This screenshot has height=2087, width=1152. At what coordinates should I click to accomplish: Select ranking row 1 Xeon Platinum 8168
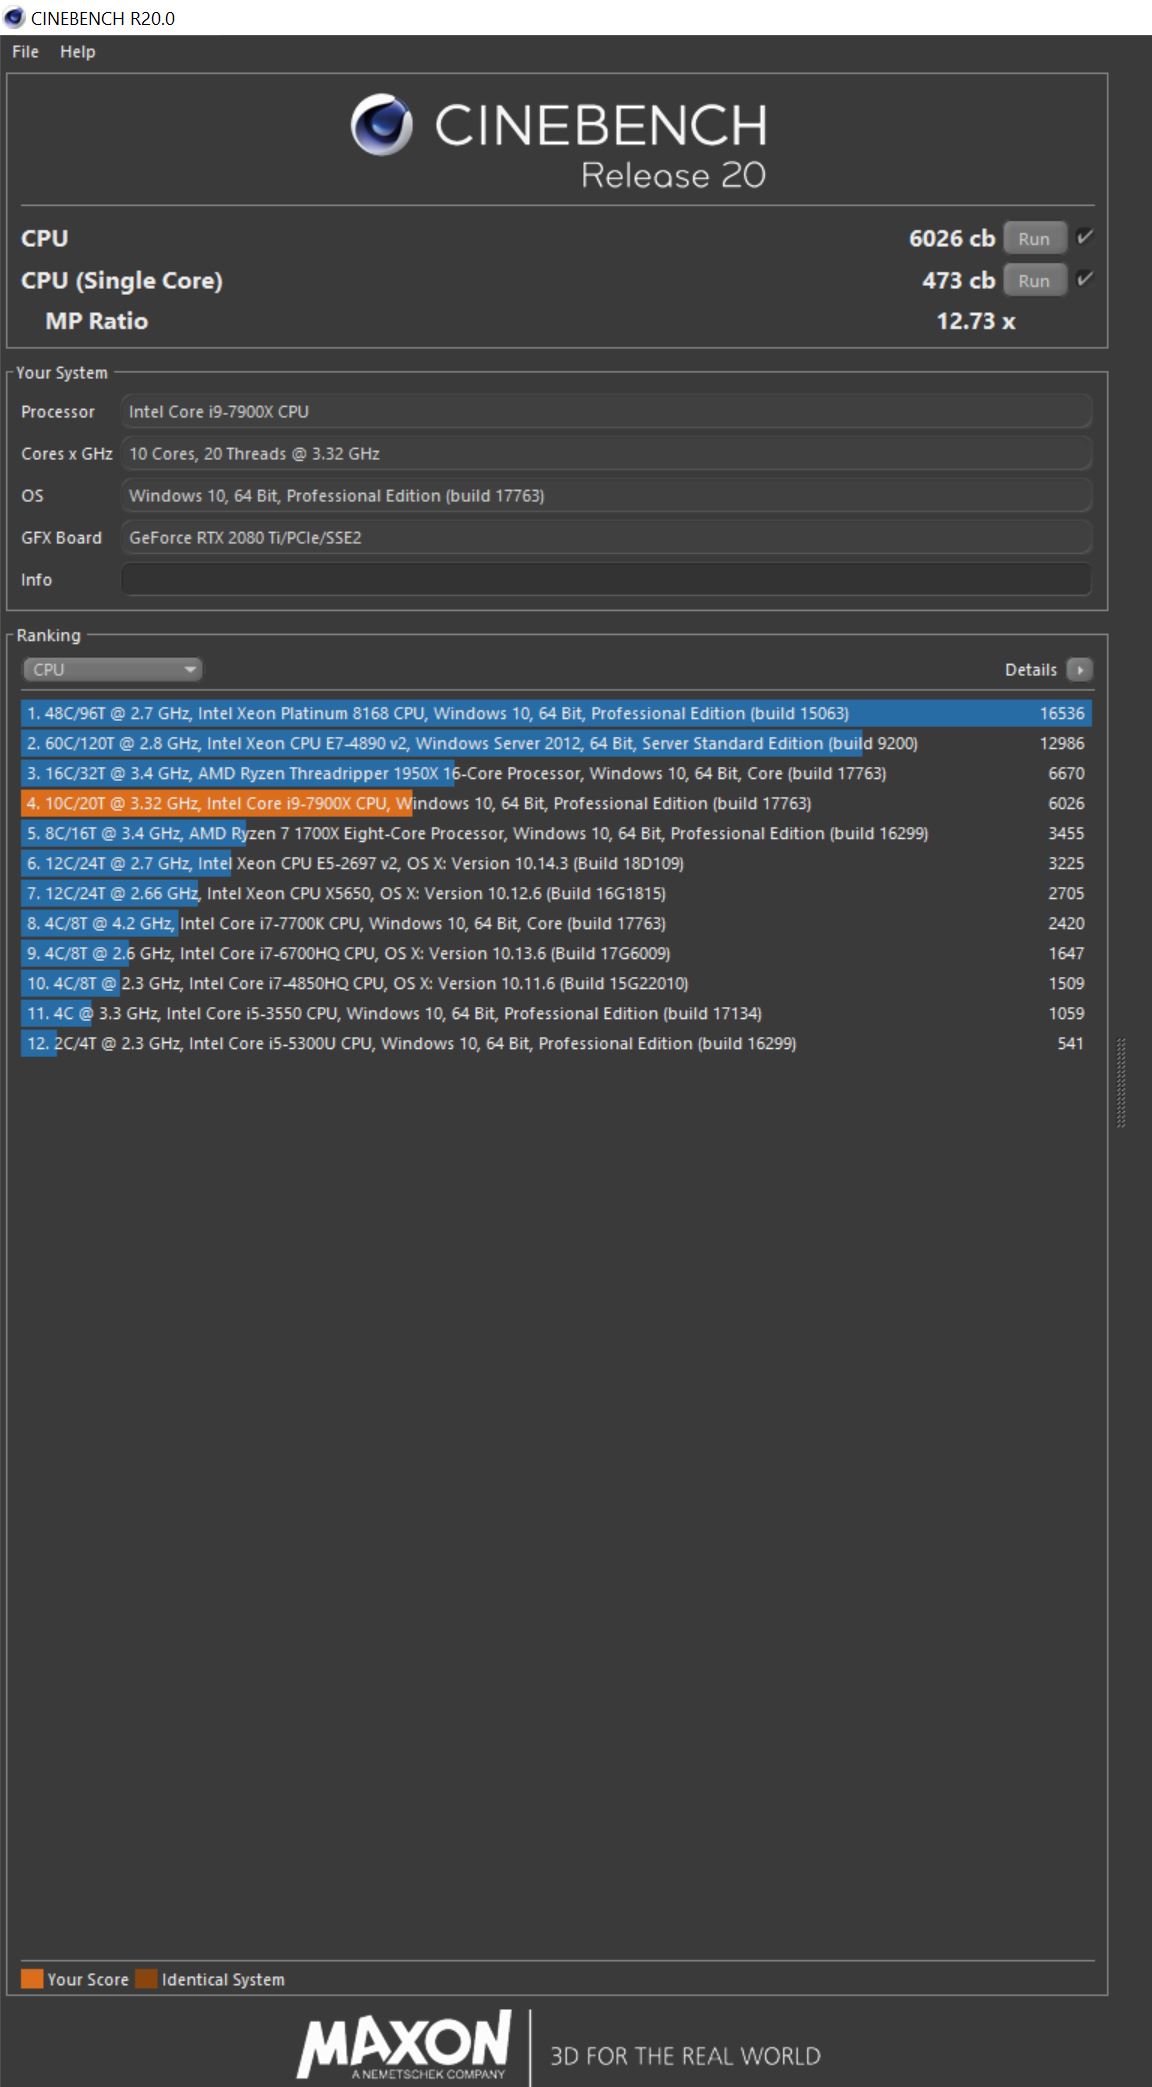click(x=556, y=714)
